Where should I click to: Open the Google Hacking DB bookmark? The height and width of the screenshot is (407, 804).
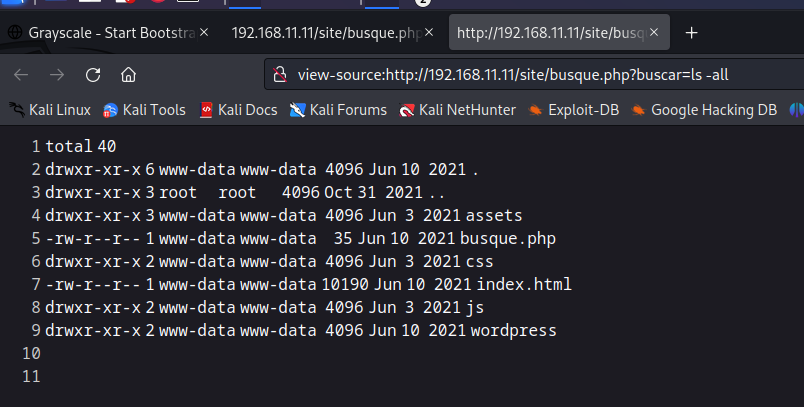tap(705, 110)
